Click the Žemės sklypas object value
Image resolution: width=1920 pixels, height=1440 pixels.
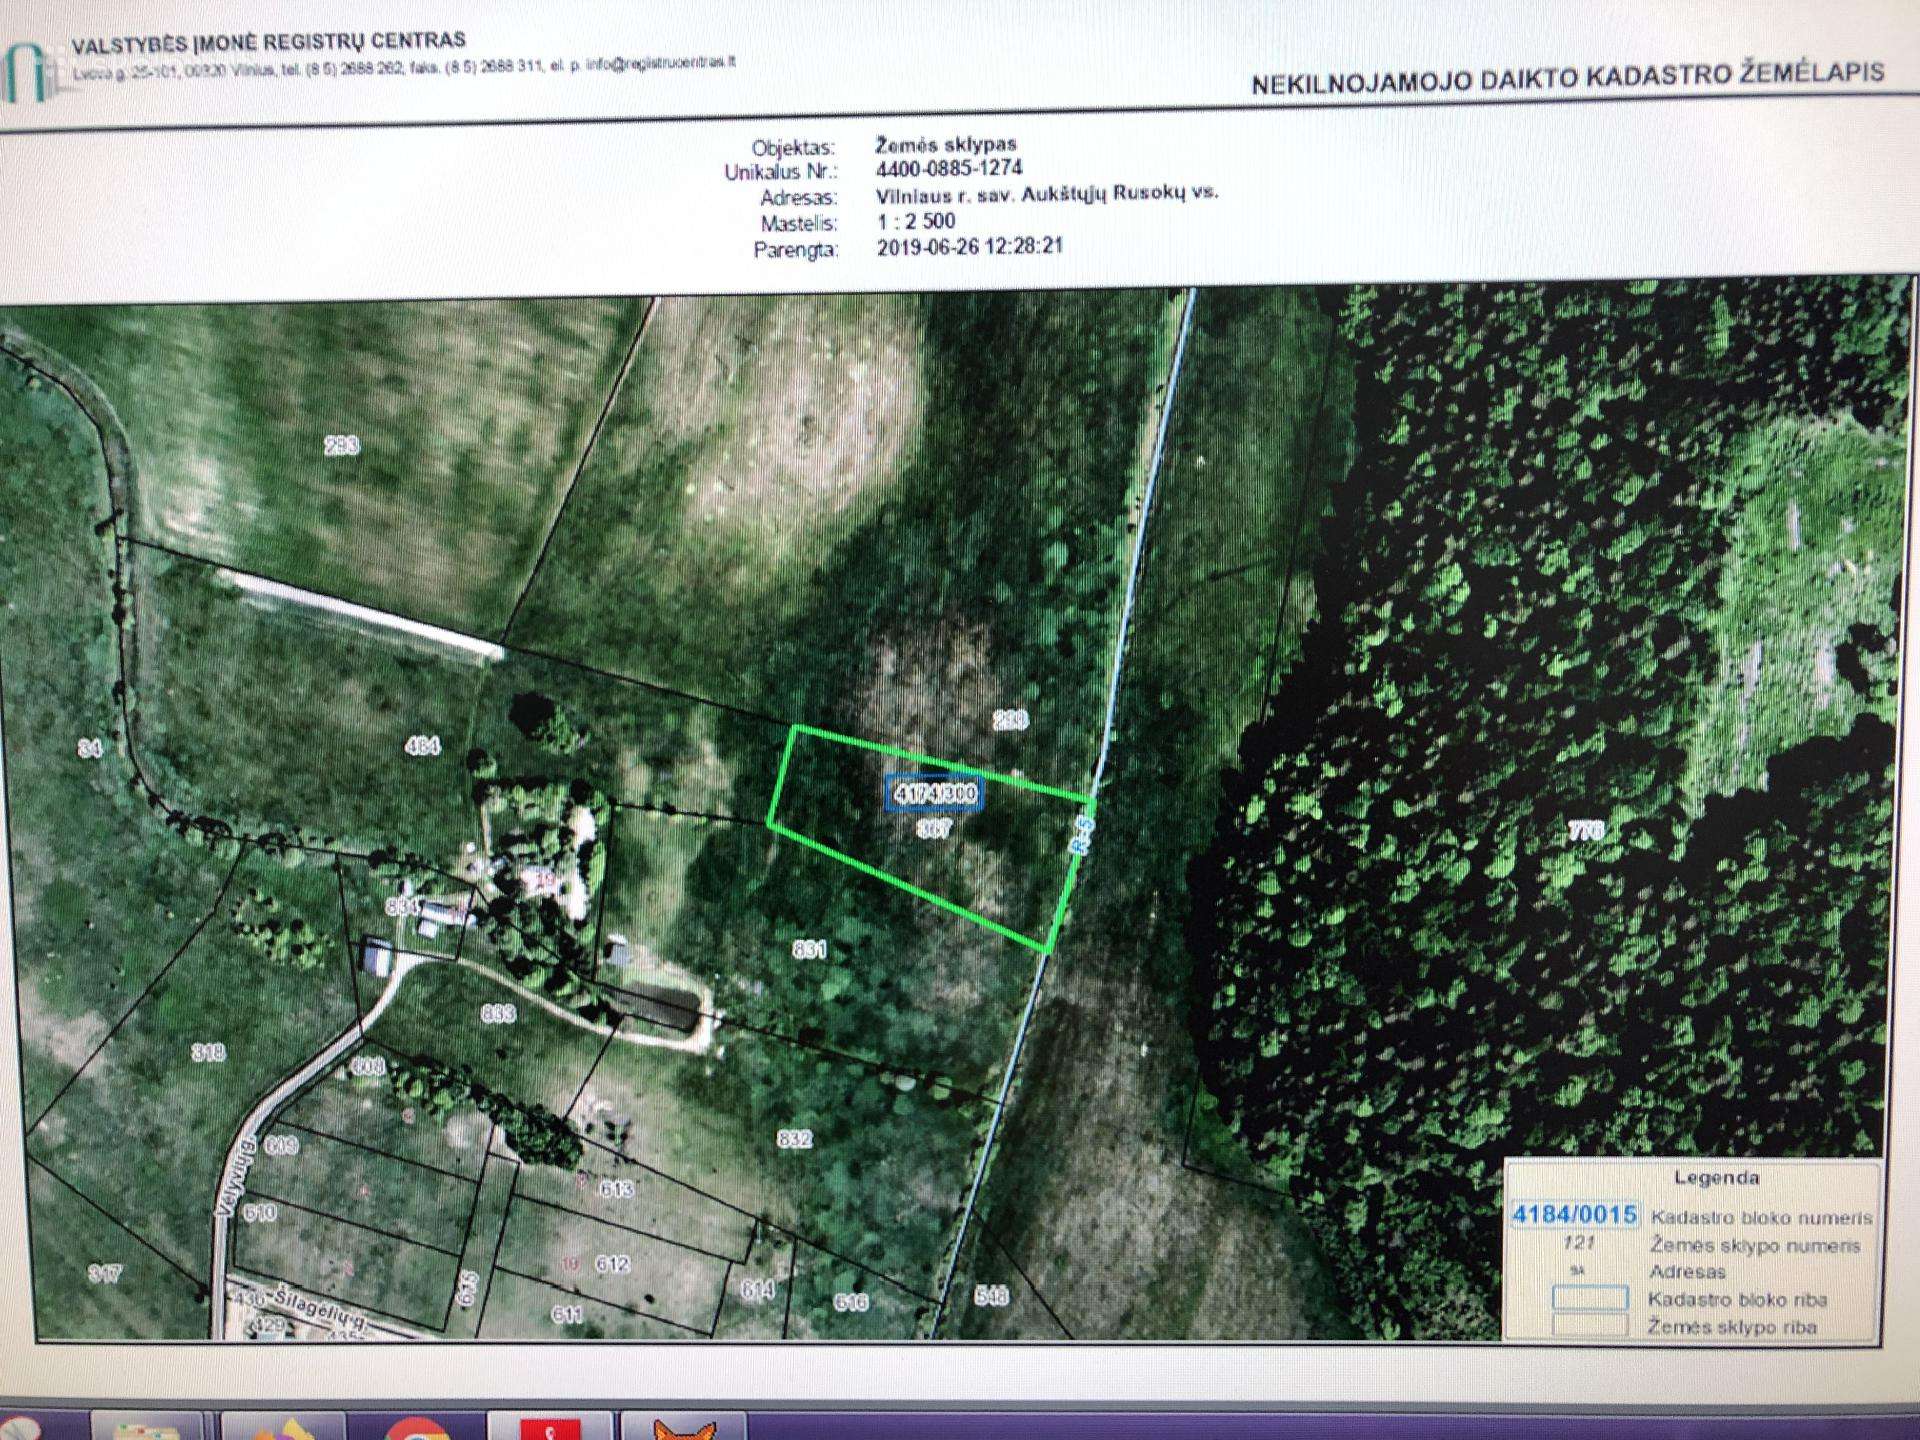click(x=946, y=144)
